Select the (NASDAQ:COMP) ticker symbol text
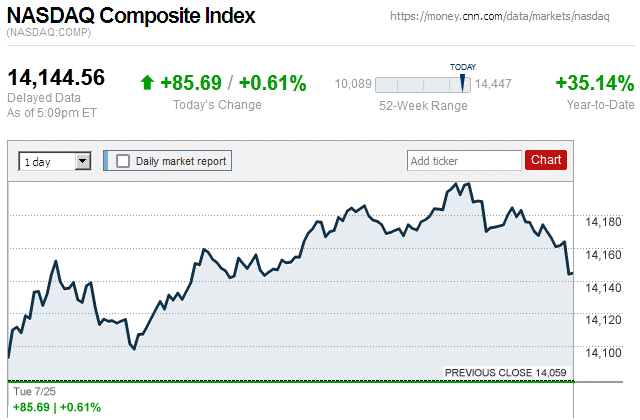Viewport: 640px width, 420px height. click(48, 34)
